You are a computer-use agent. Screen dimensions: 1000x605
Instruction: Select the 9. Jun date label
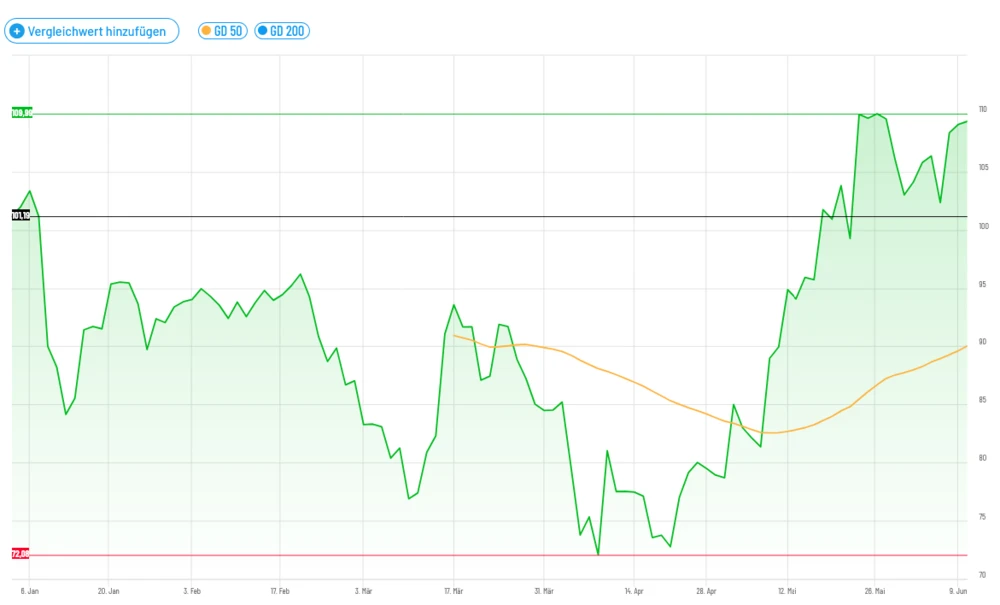point(958,591)
